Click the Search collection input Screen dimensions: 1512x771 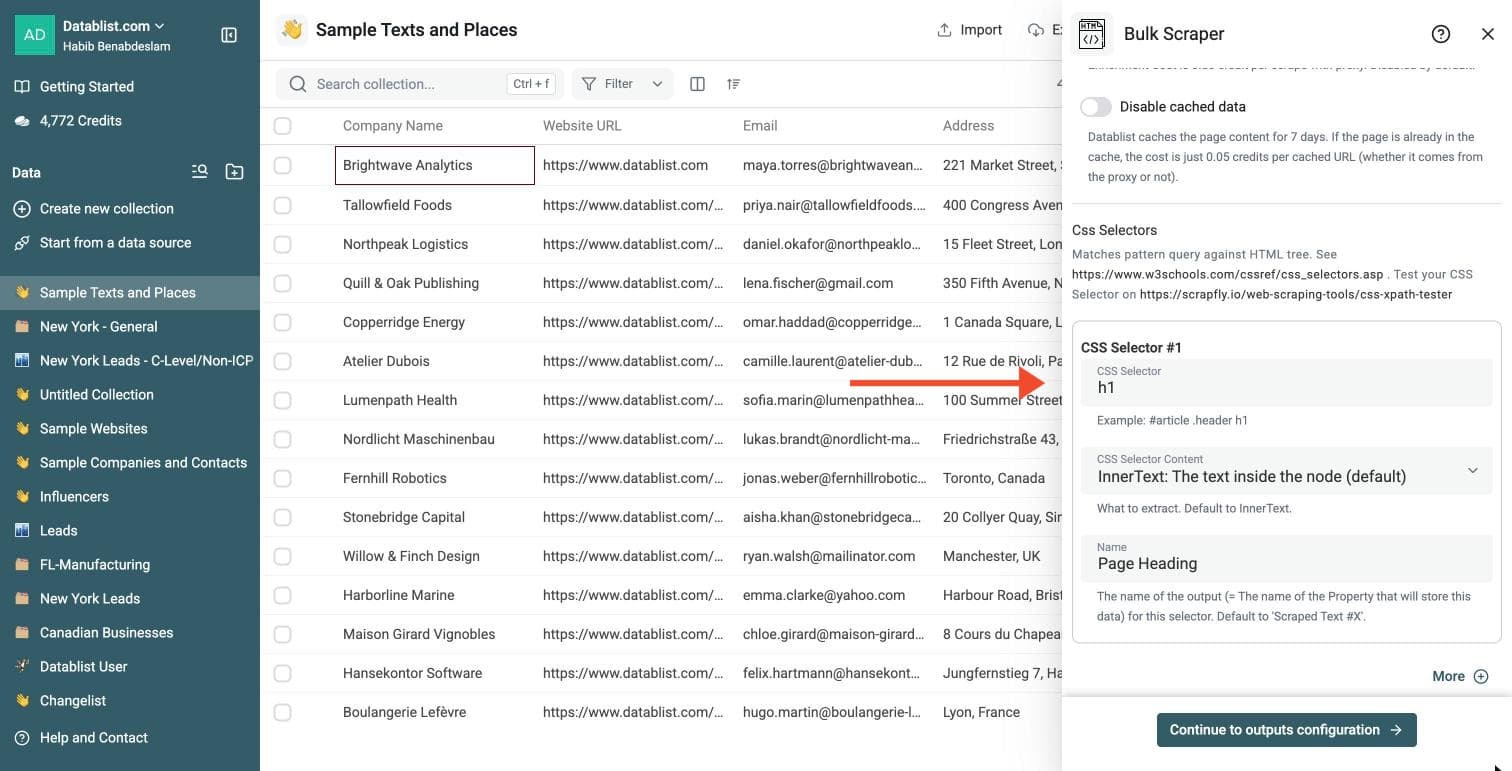420,84
